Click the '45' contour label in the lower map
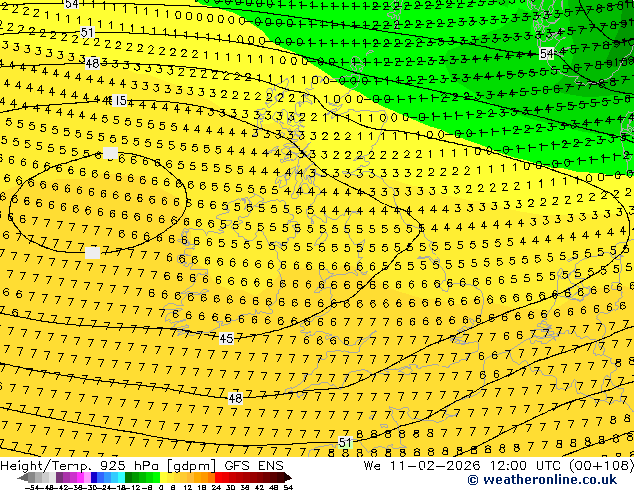The image size is (634, 490). 226,338
